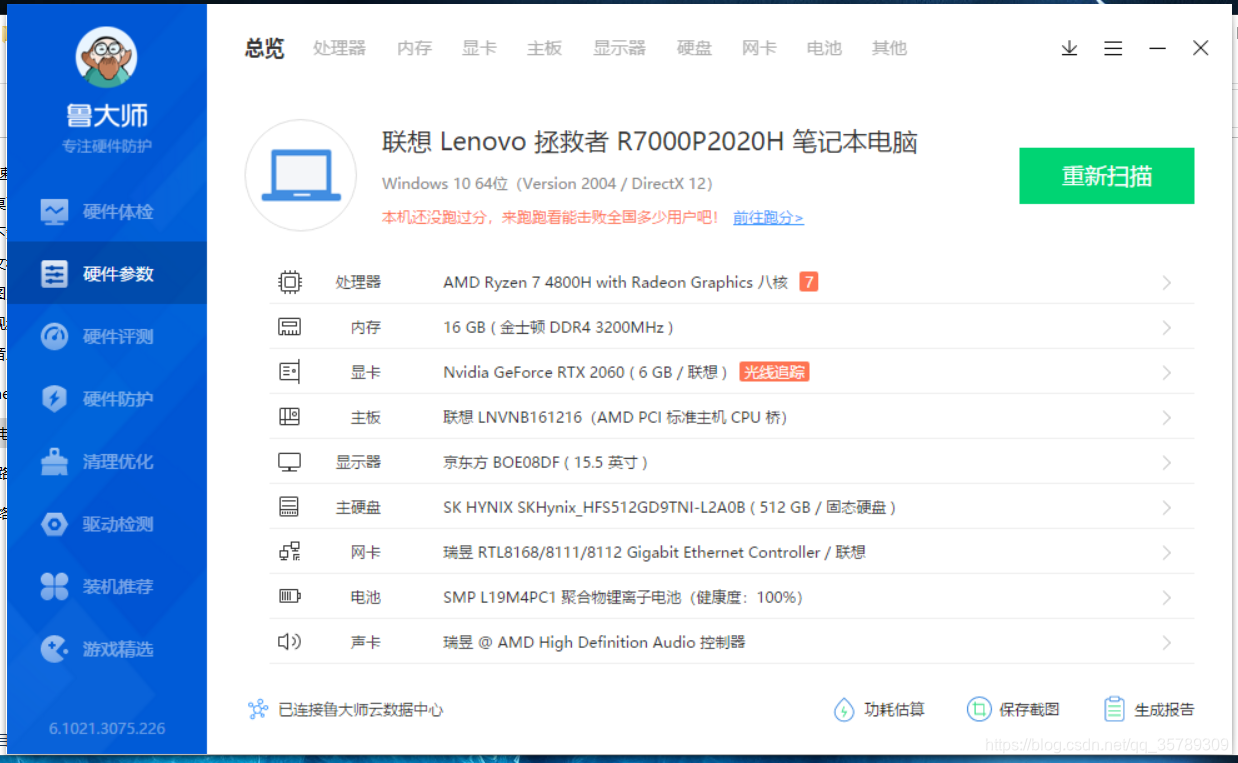The width and height of the screenshot is (1238, 763).
Task: Switch to the 电池 tab
Action: 824,48
